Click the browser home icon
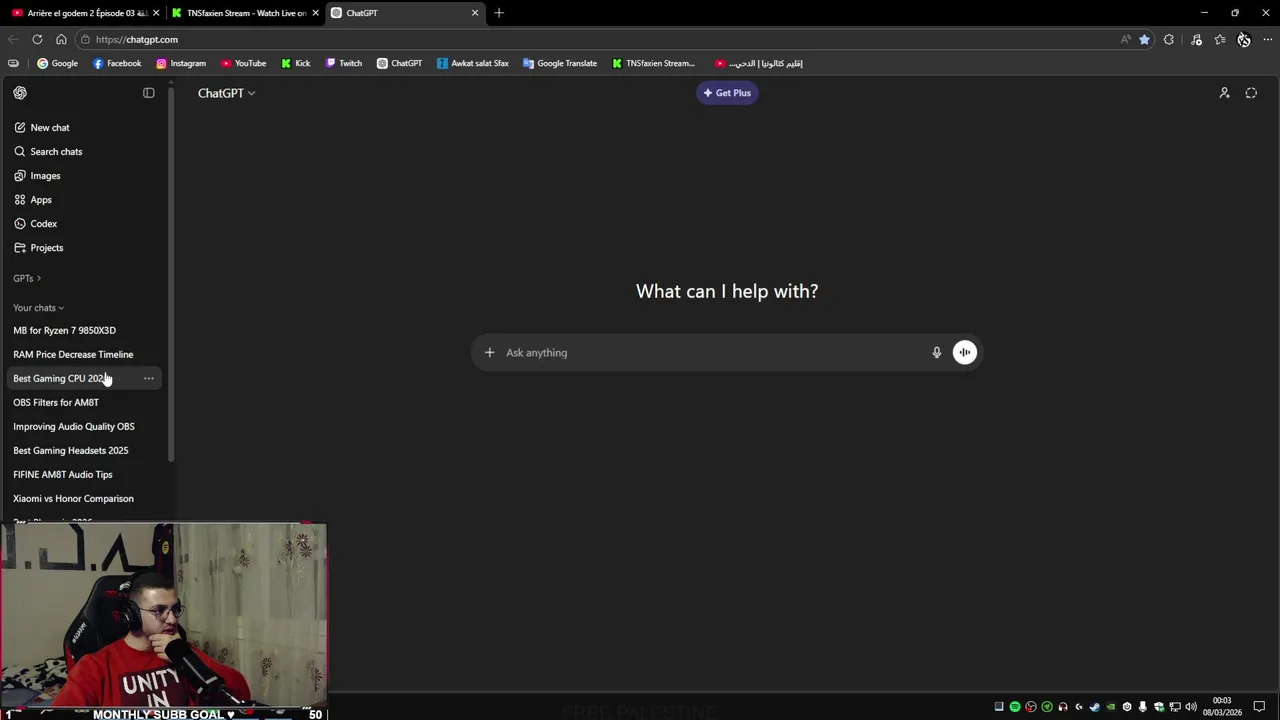Viewport: 1280px width, 720px height. [x=61, y=39]
